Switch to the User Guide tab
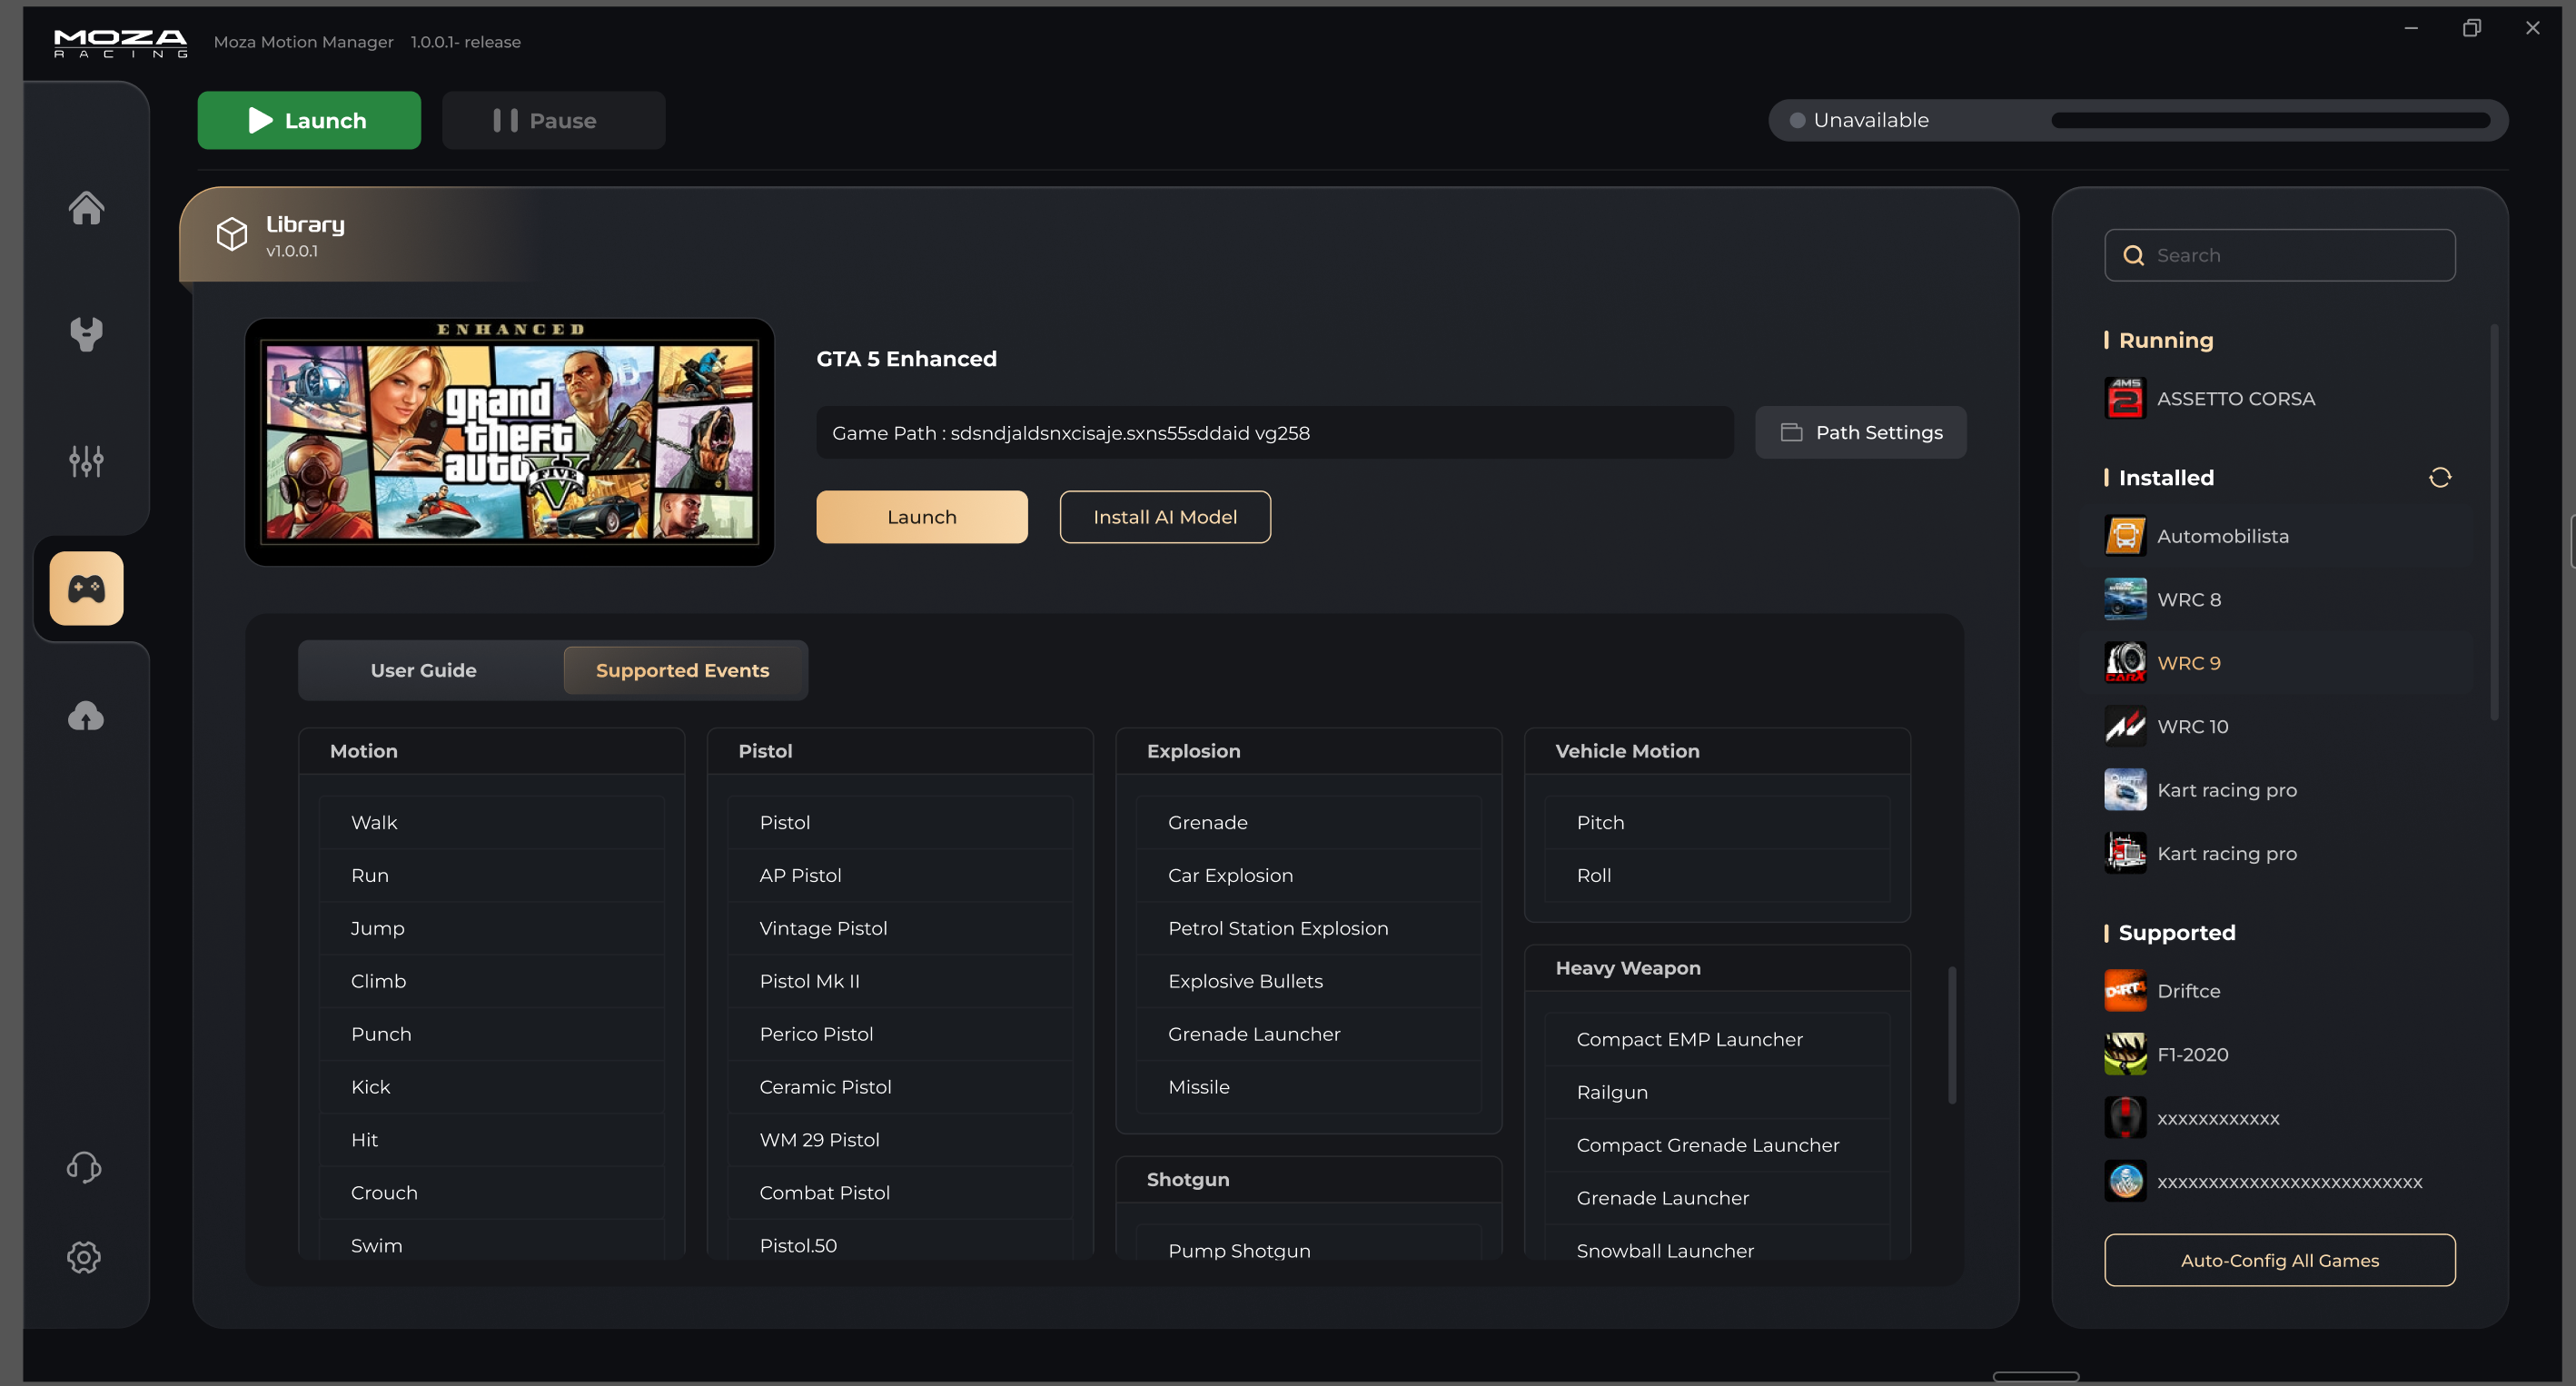The height and width of the screenshot is (1386, 2576). 424,670
